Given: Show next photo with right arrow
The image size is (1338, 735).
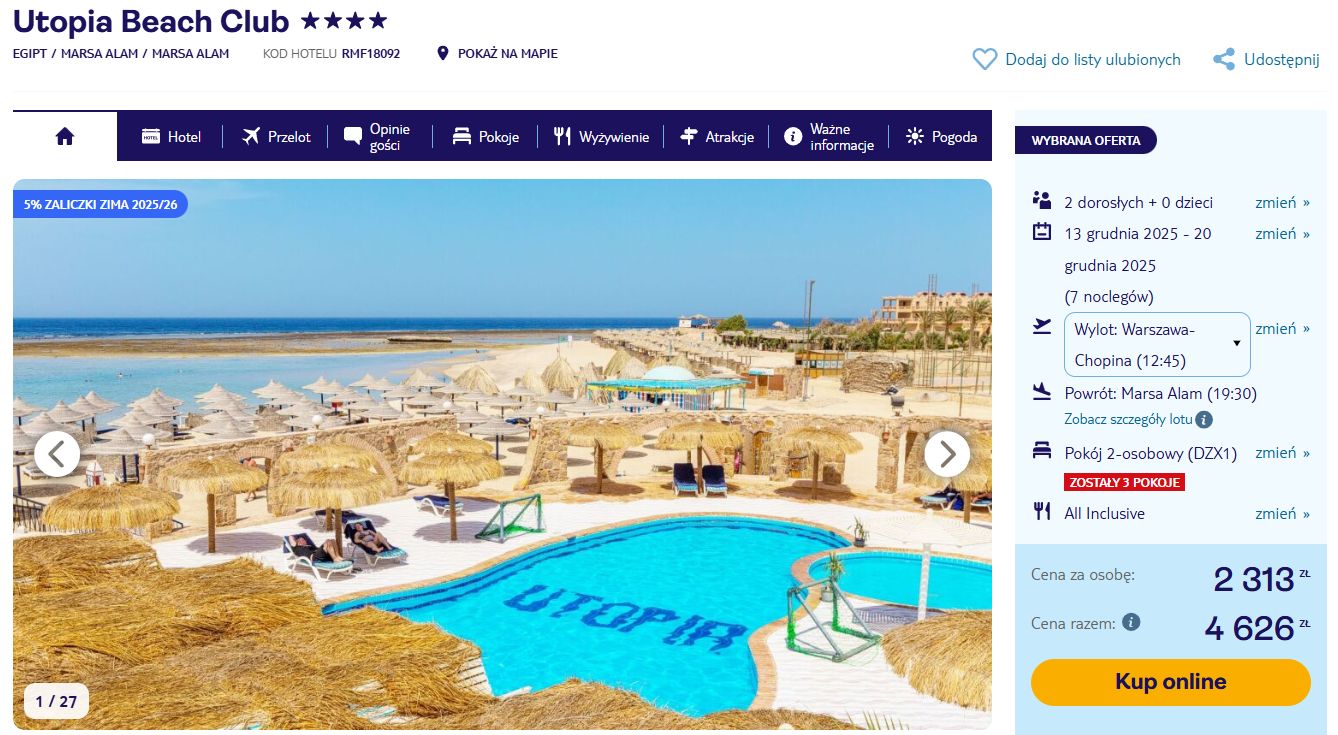Looking at the screenshot, I should click(x=946, y=454).
